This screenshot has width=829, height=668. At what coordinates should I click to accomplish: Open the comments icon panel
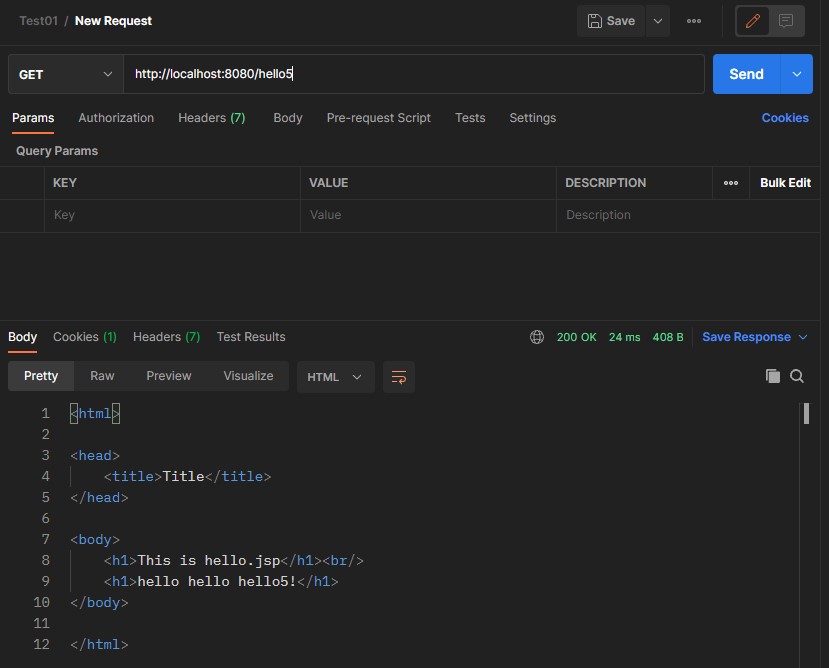[x=786, y=21]
